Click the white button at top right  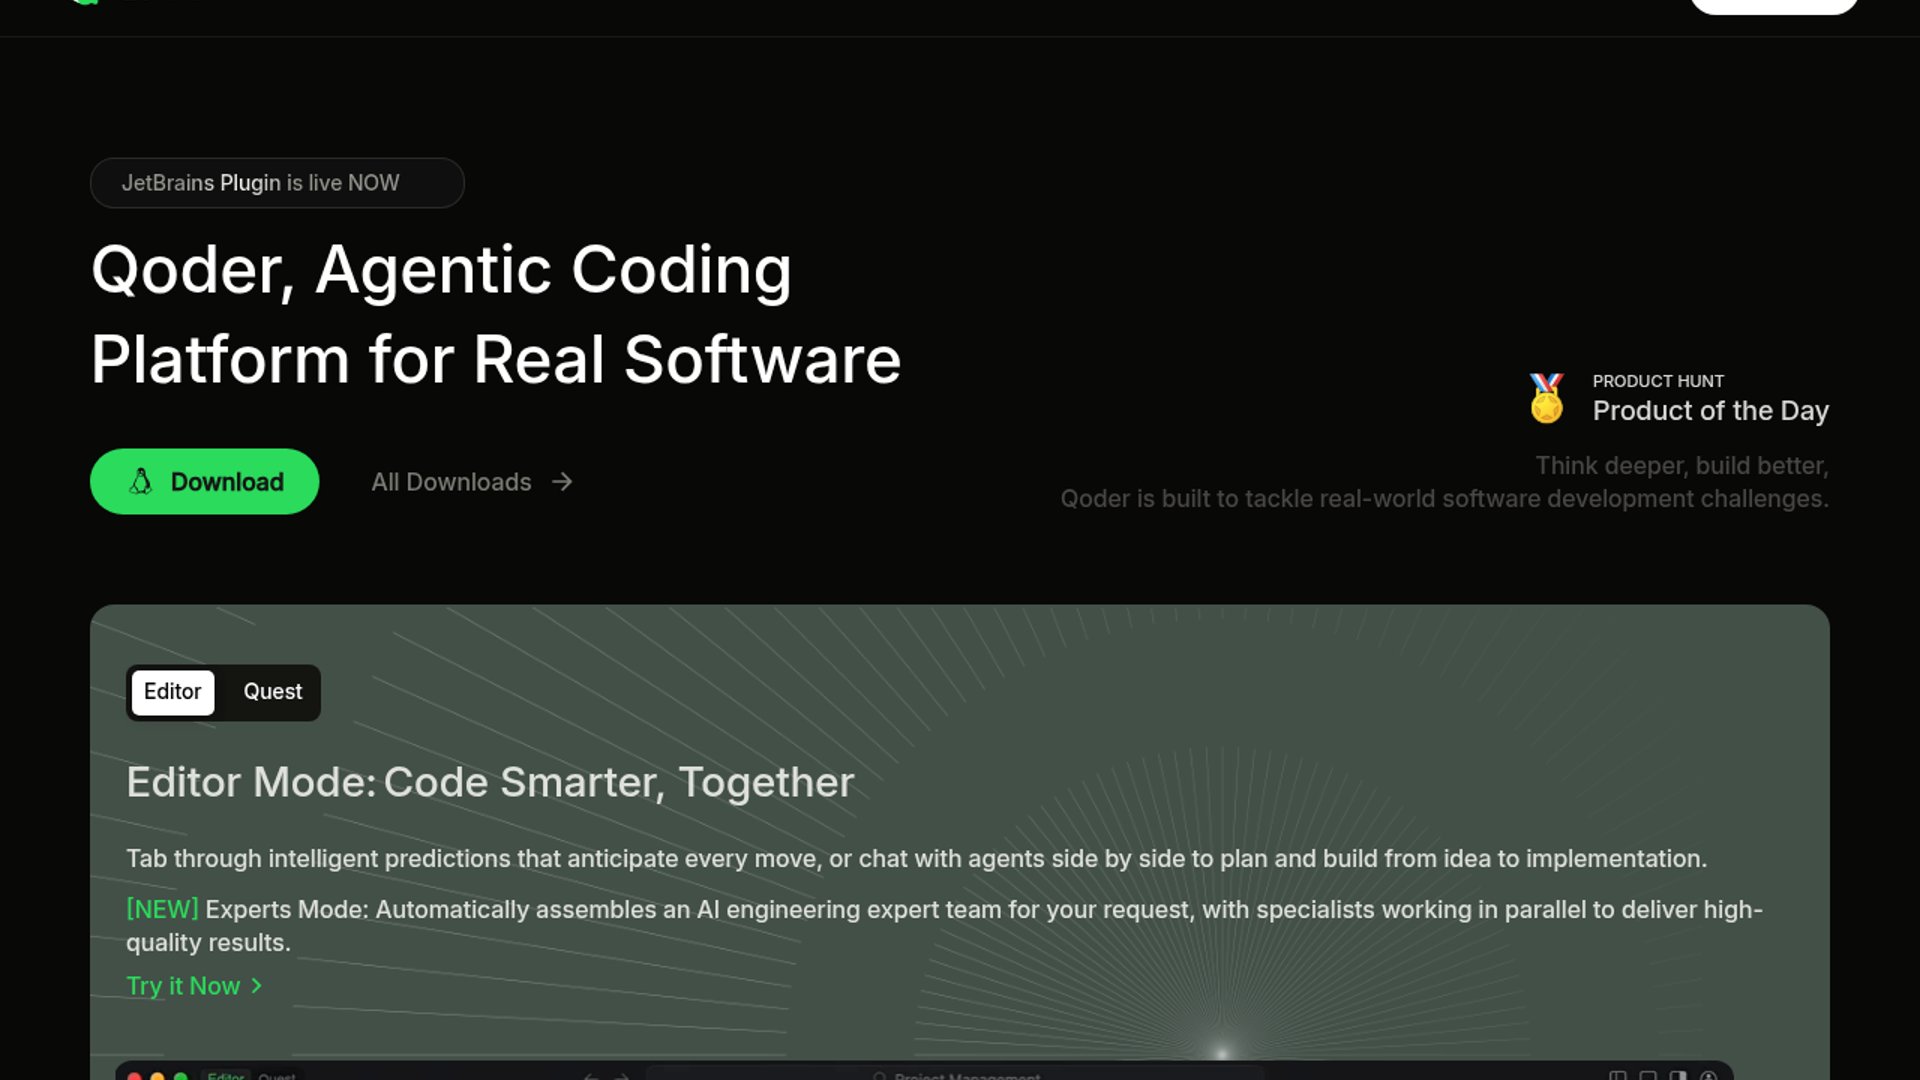click(x=1773, y=5)
